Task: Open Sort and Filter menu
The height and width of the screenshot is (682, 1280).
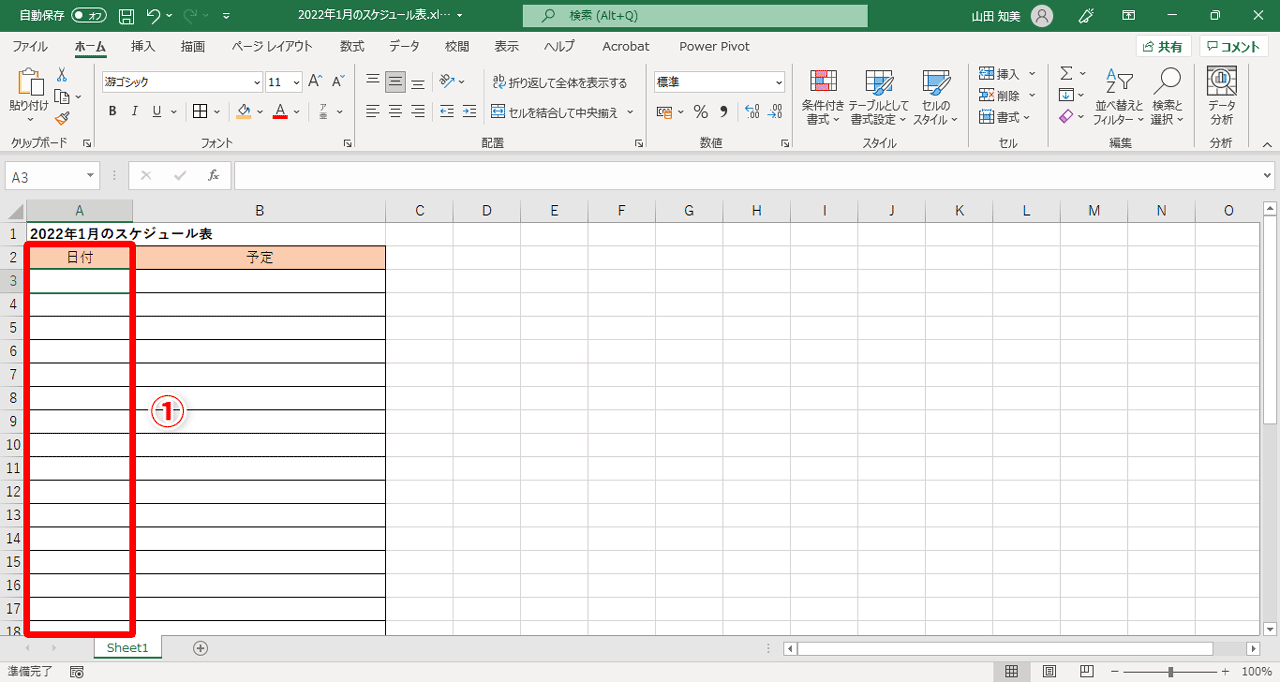Action: tap(1119, 97)
